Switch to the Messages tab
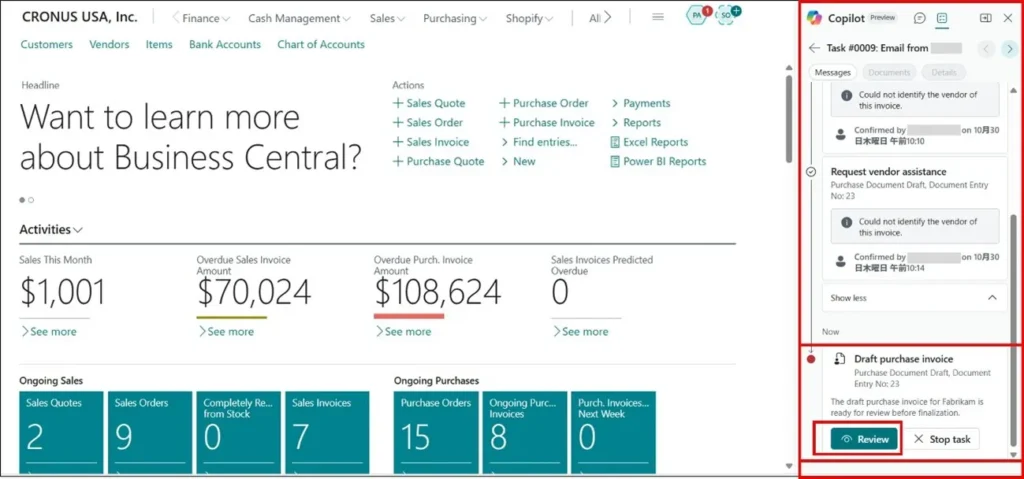Screen dimensions: 1024x479 [833, 72]
